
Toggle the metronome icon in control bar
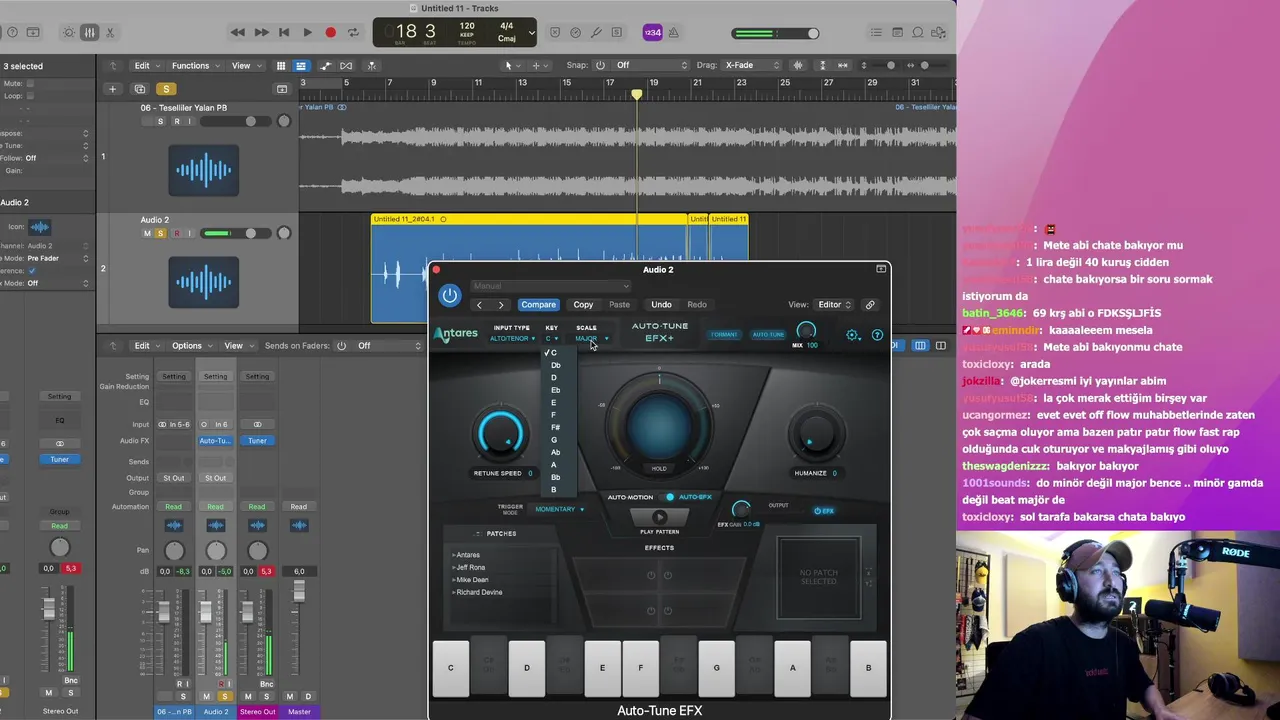[673, 33]
